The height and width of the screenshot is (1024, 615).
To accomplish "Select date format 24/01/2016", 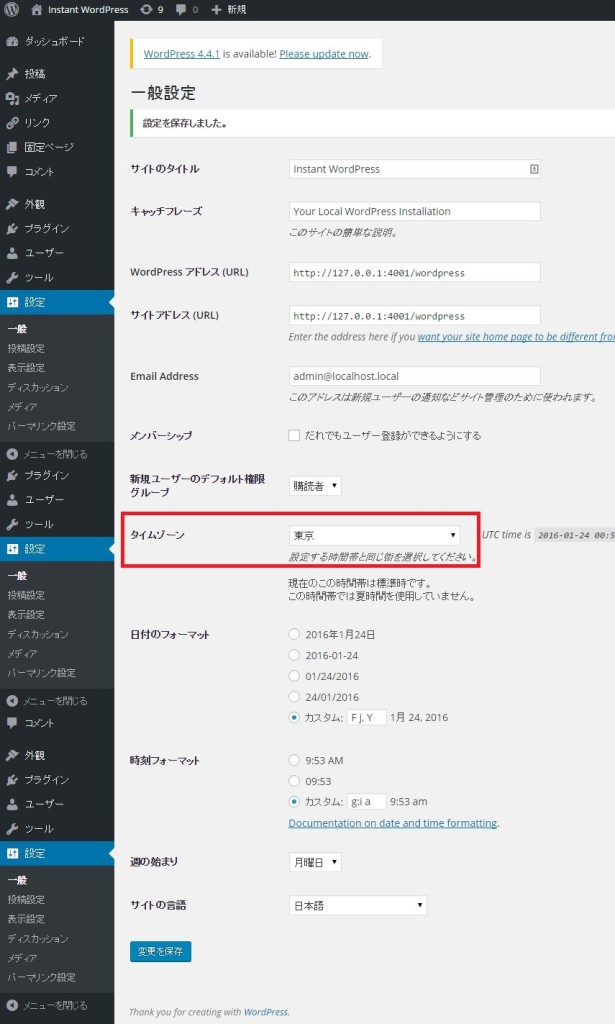I will (x=294, y=697).
